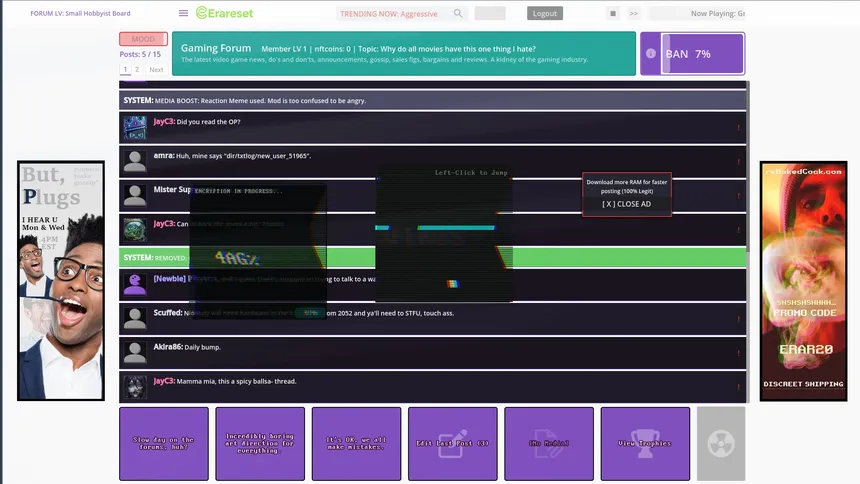This screenshot has height=484, width=860.
Task: Open the Akira86 username
Action: (168, 347)
